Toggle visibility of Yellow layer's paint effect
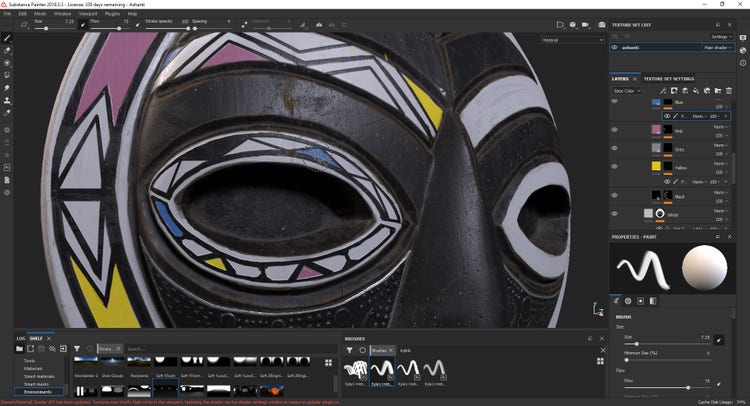This screenshot has height=406, width=750. [x=667, y=182]
